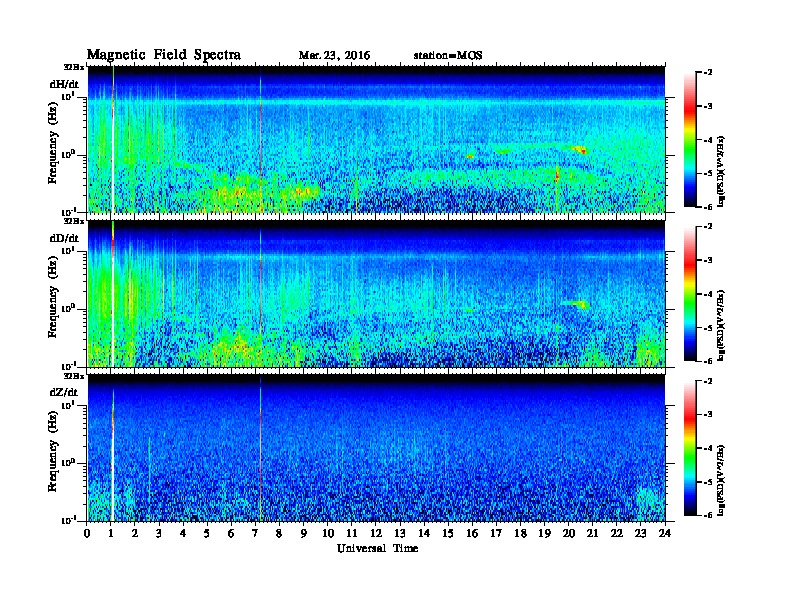
Task: Click the dH/dt spectrogram plot area
Action: pos(376,139)
